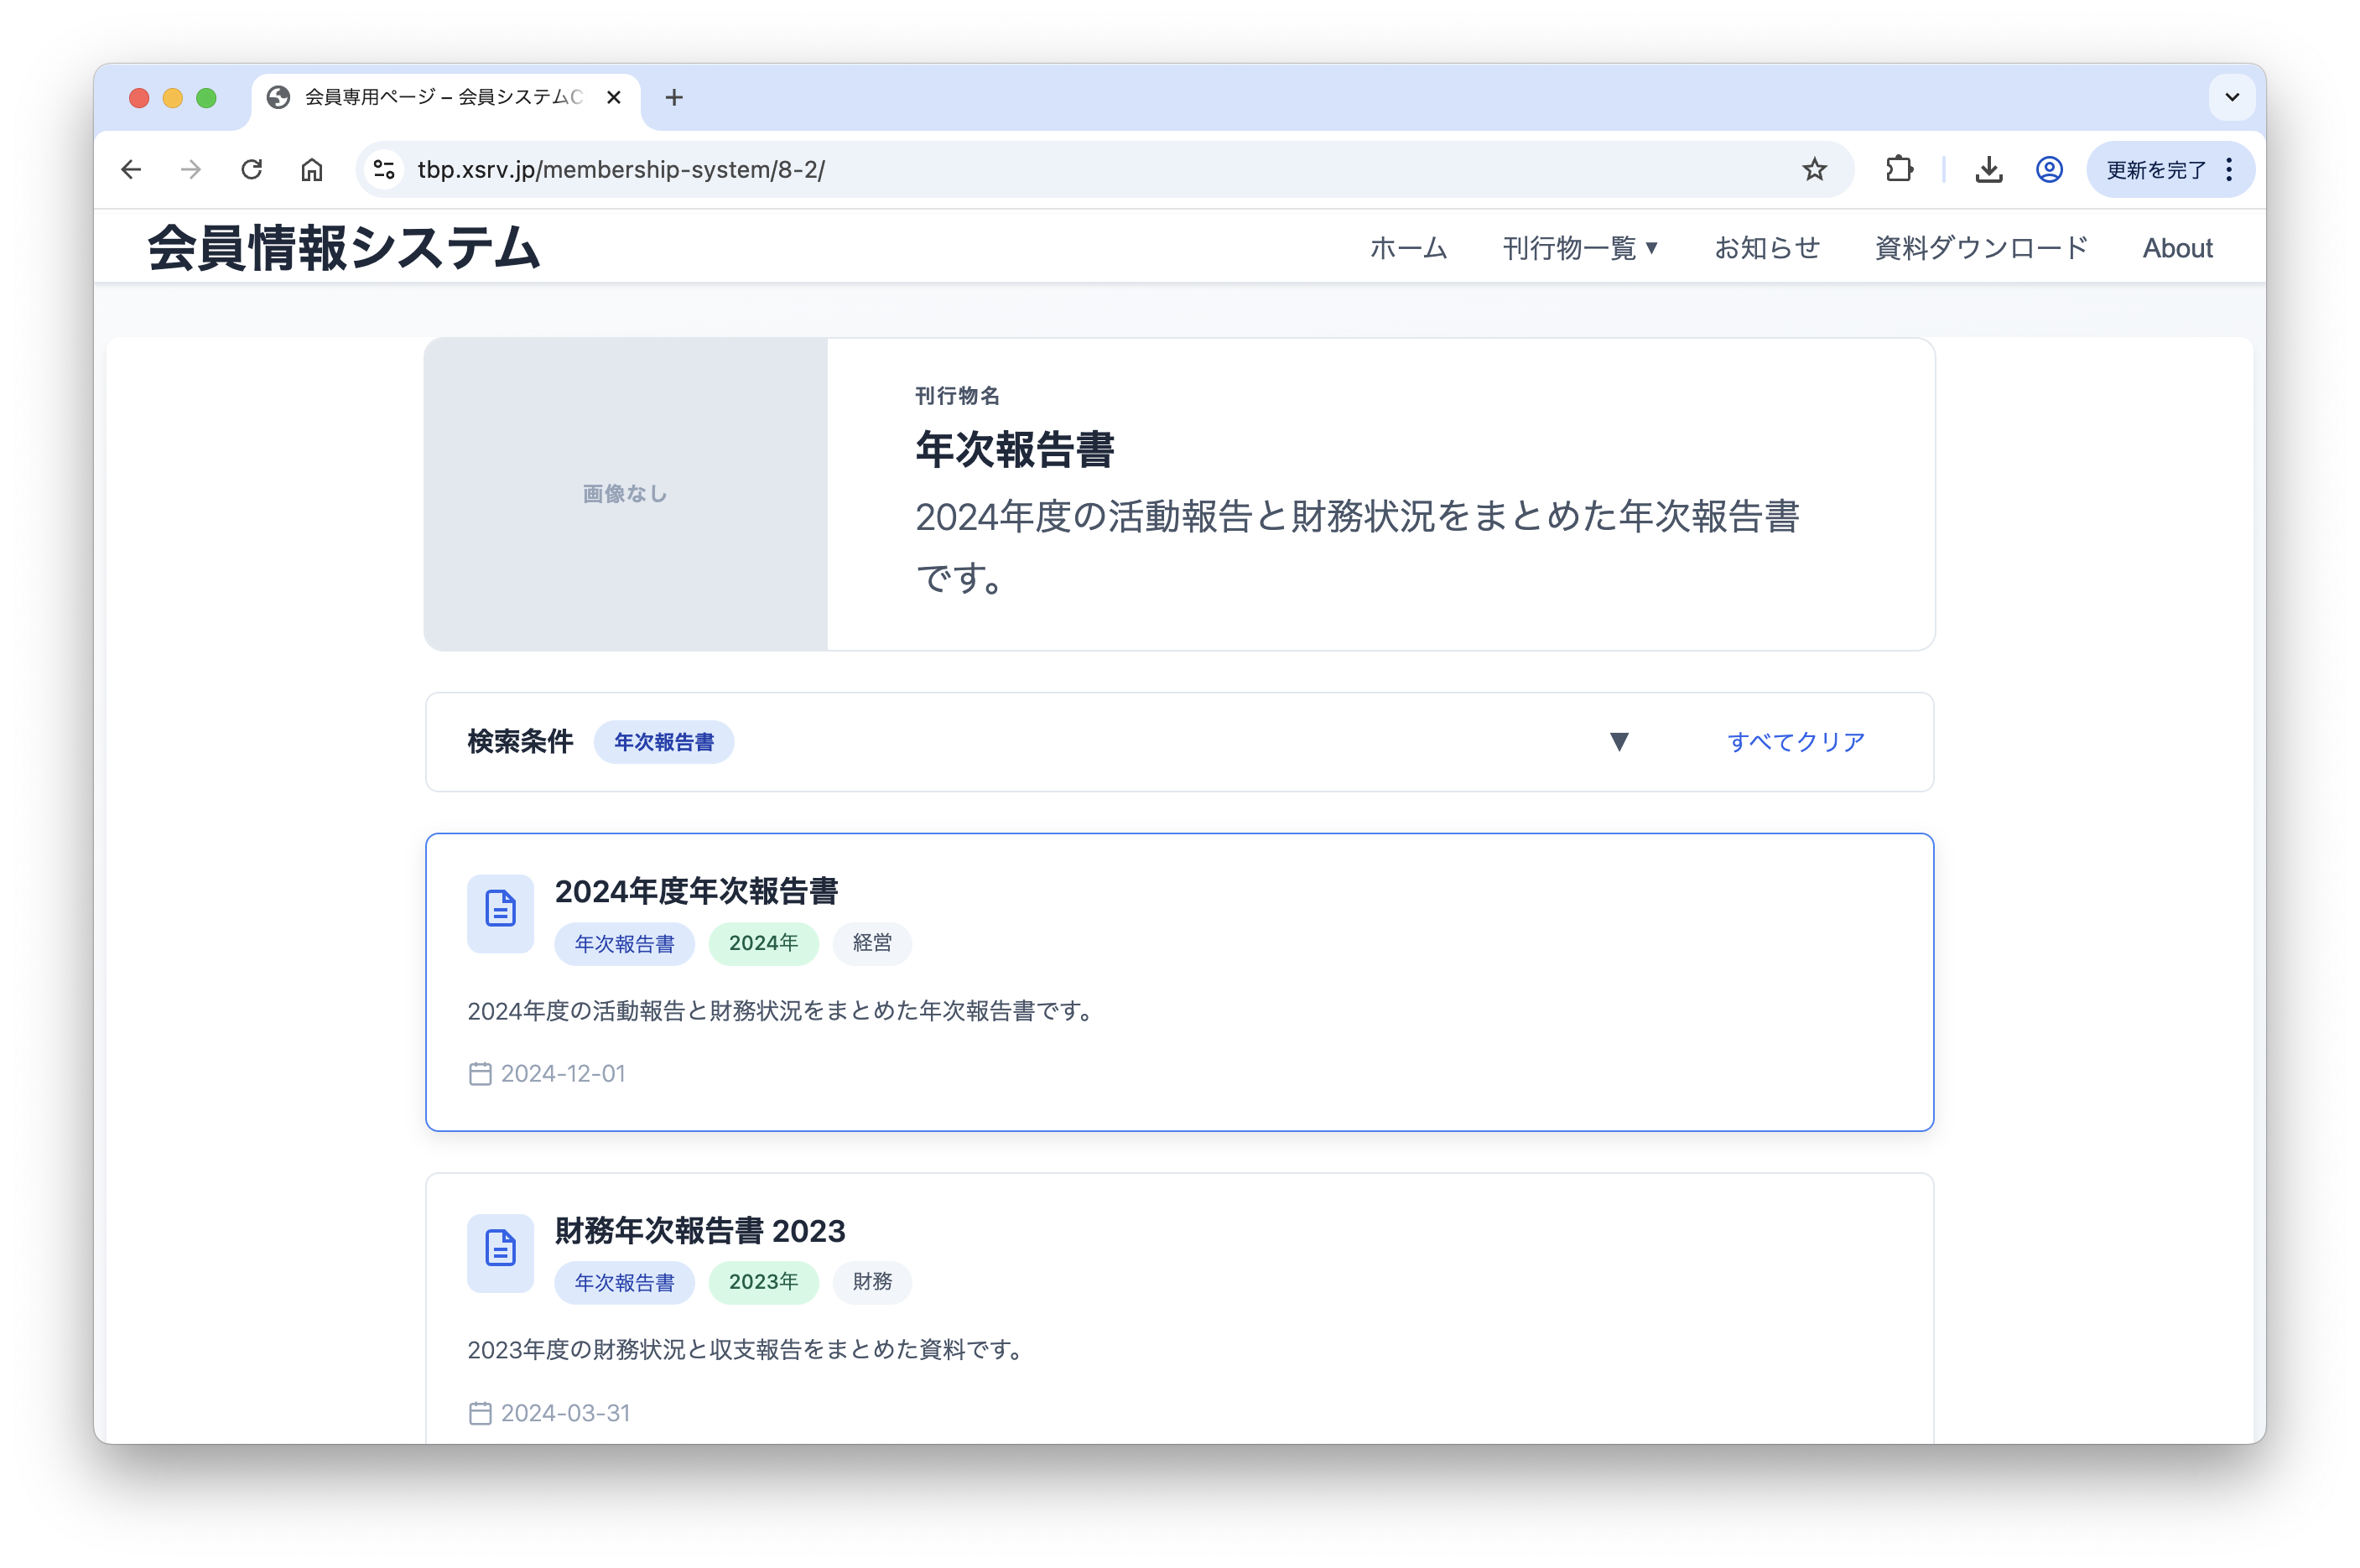The height and width of the screenshot is (1568, 2360).
Task: Open the browser three-dot menu
Action: [2228, 169]
